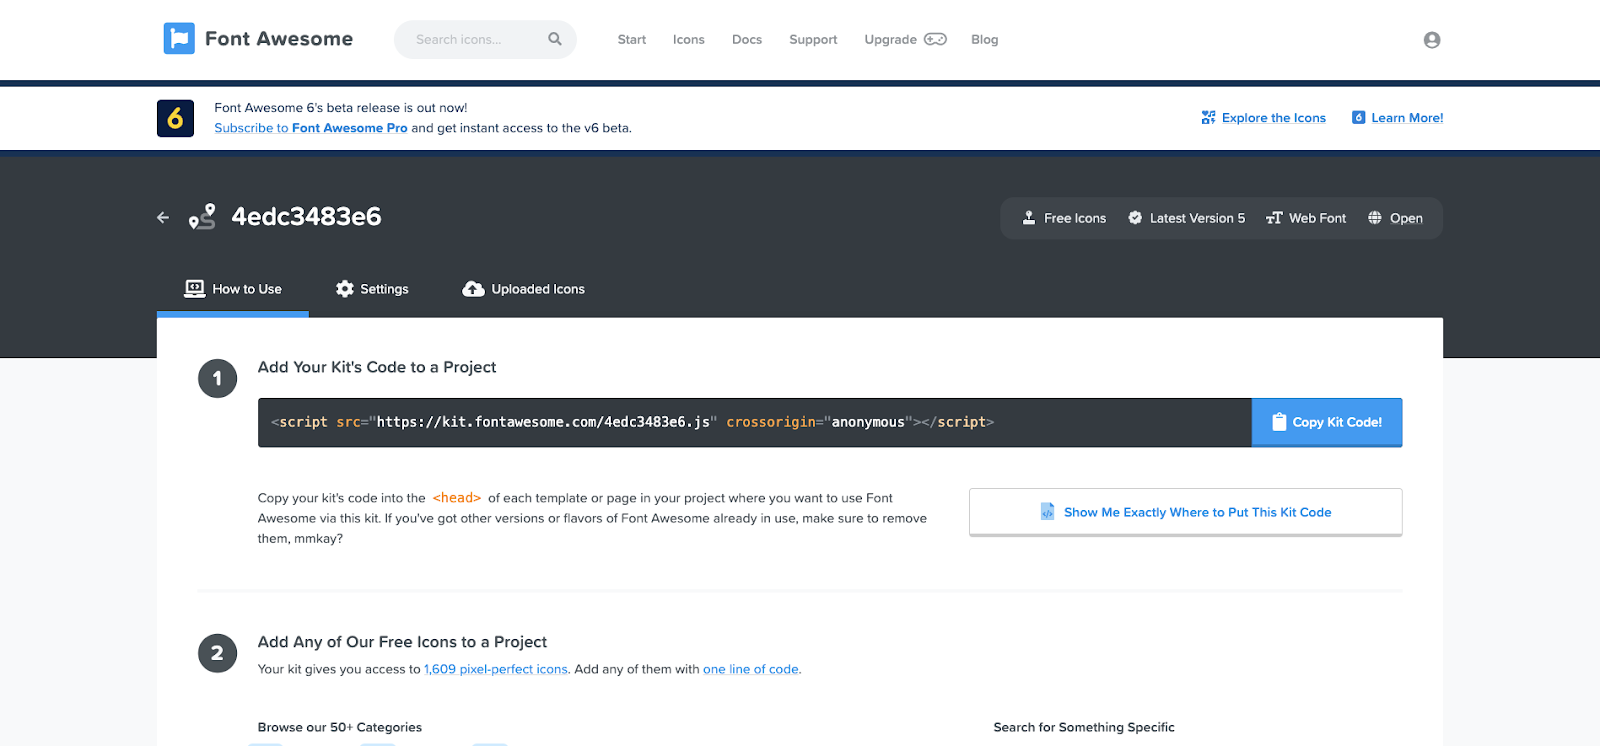Click the Web Font text icon
Screen dimensions: 1600x746
tap(1274, 218)
